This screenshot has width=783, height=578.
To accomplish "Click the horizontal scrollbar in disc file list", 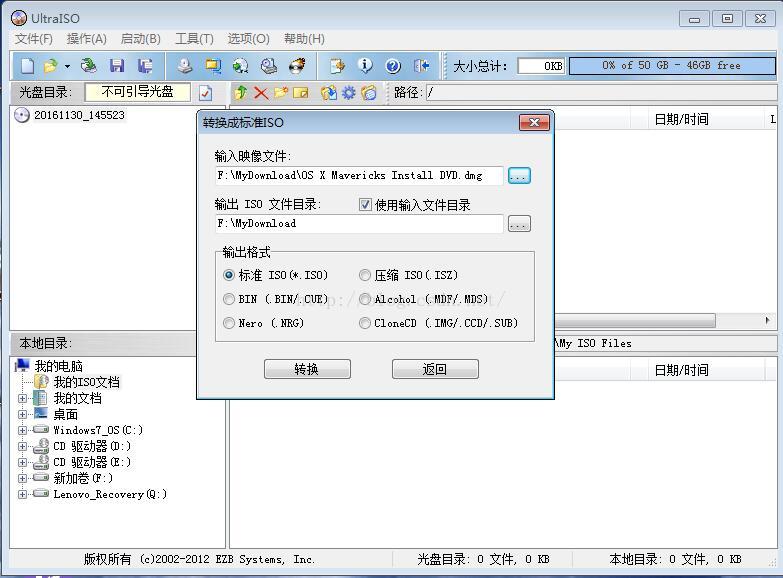I will [x=635, y=320].
